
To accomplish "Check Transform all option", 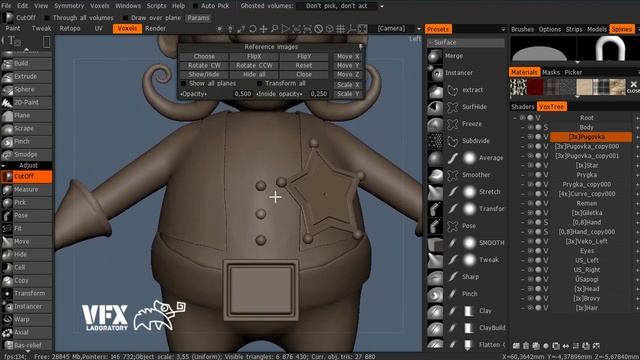I will click(x=260, y=84).
